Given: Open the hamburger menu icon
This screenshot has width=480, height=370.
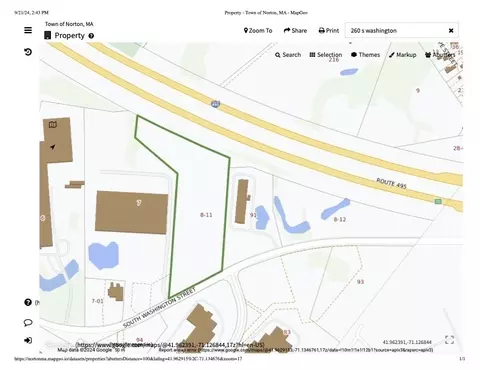Looking at the screenshot, I should pyautogui.click(x=28, y=30).
